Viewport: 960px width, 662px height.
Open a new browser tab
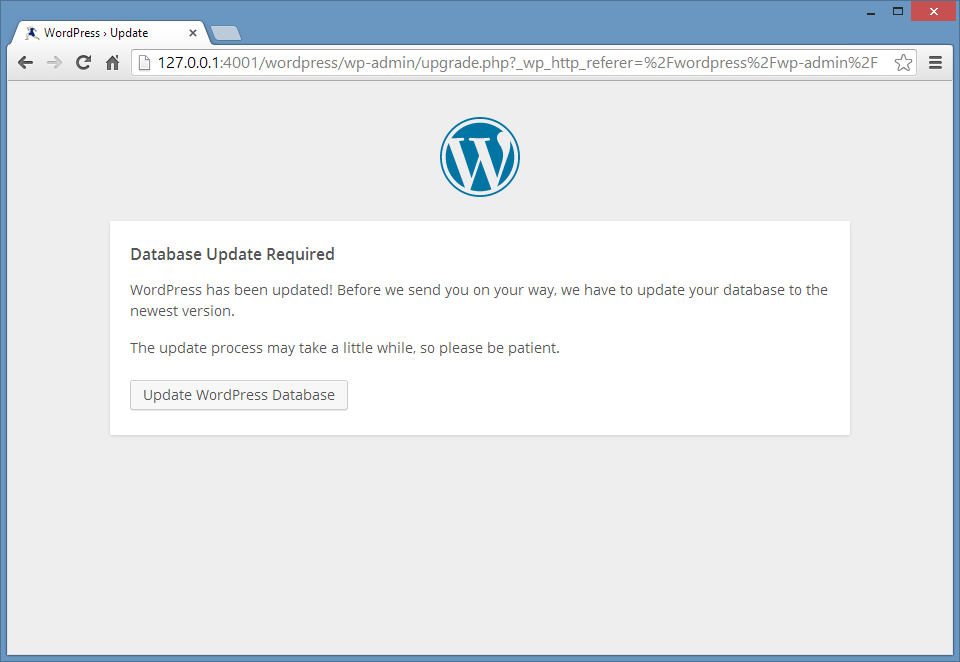[226, 33]
